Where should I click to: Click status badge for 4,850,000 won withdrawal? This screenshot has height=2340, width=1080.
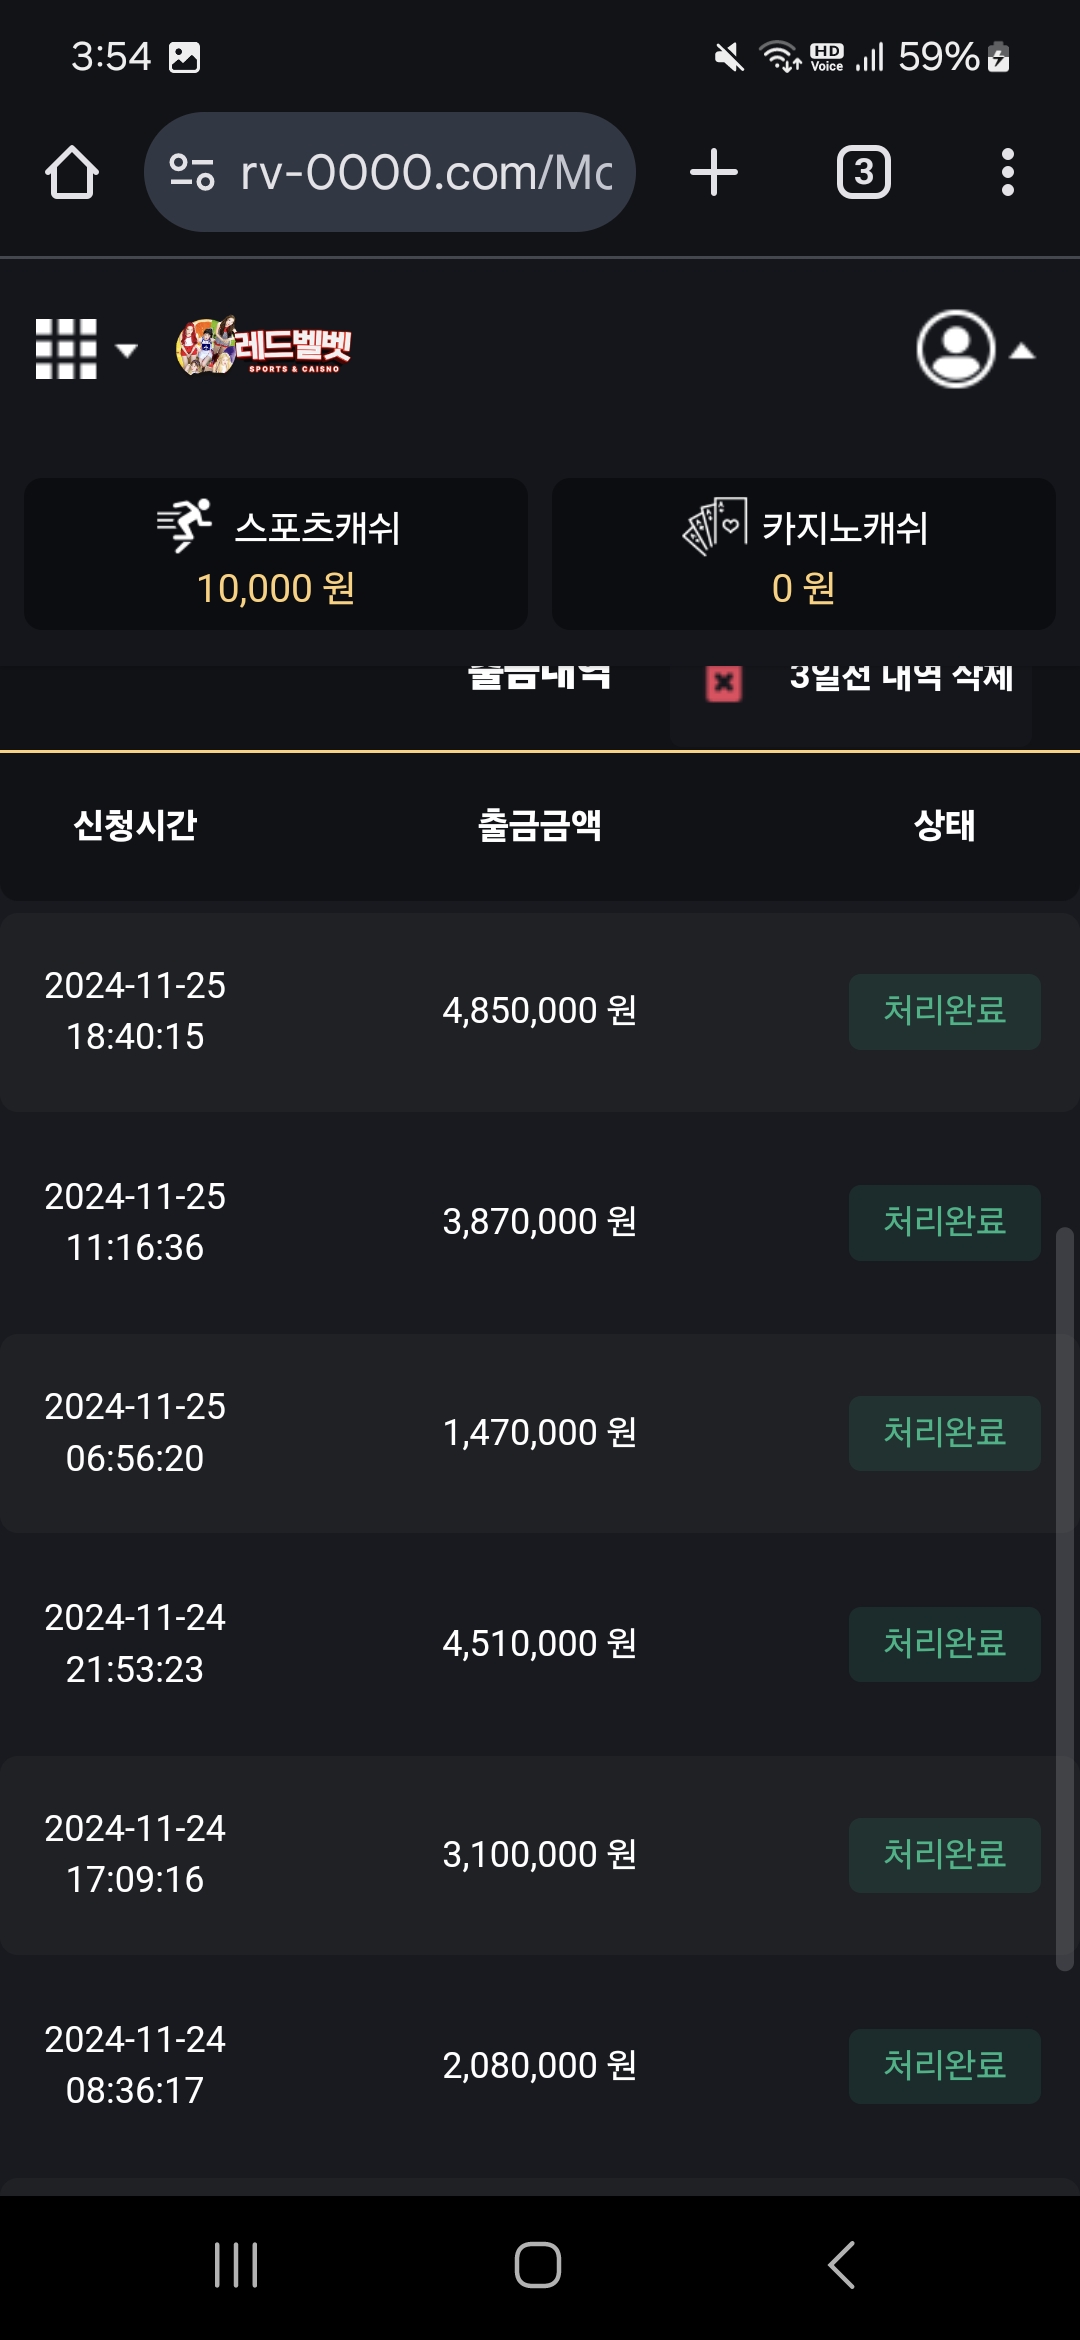(x=944, y=1011)
